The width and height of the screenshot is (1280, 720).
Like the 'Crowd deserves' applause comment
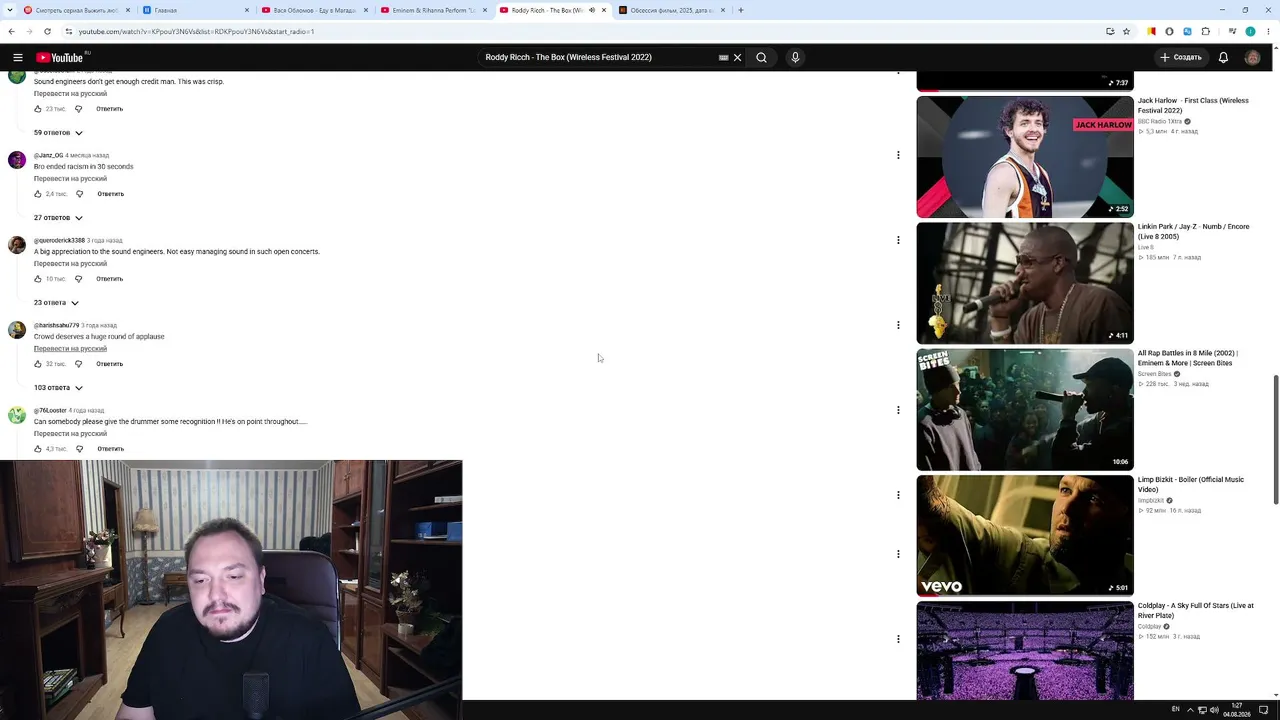click(x=38, y=364)
